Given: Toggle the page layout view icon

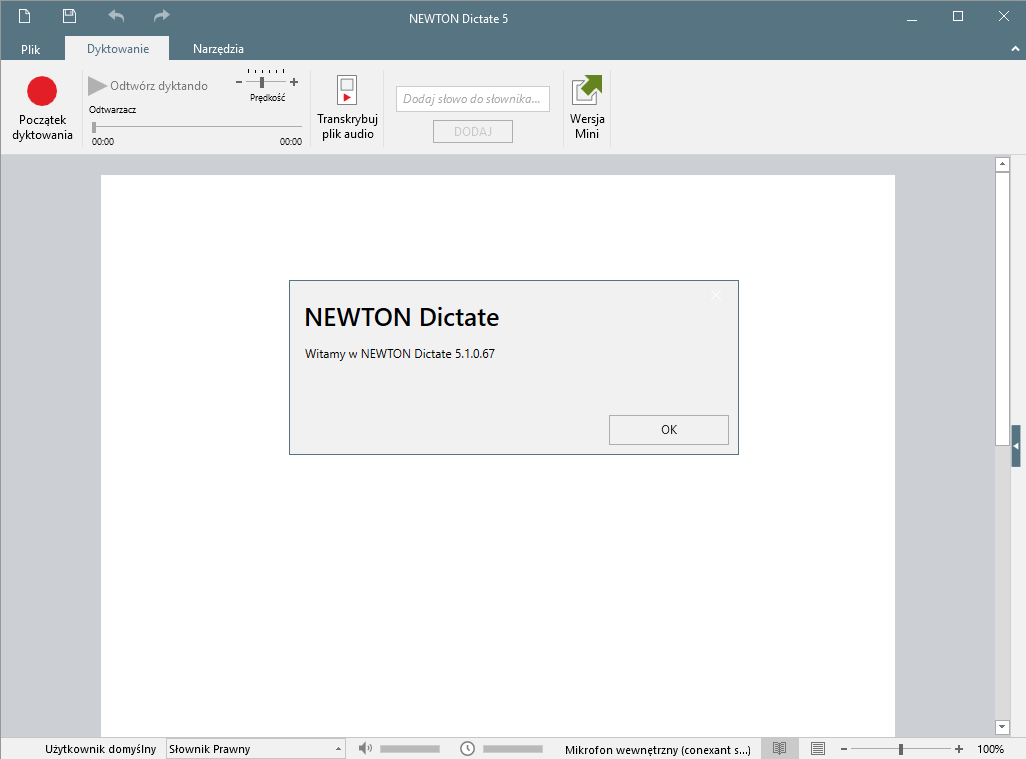Looking at the screenshot, I should (817, 748).
